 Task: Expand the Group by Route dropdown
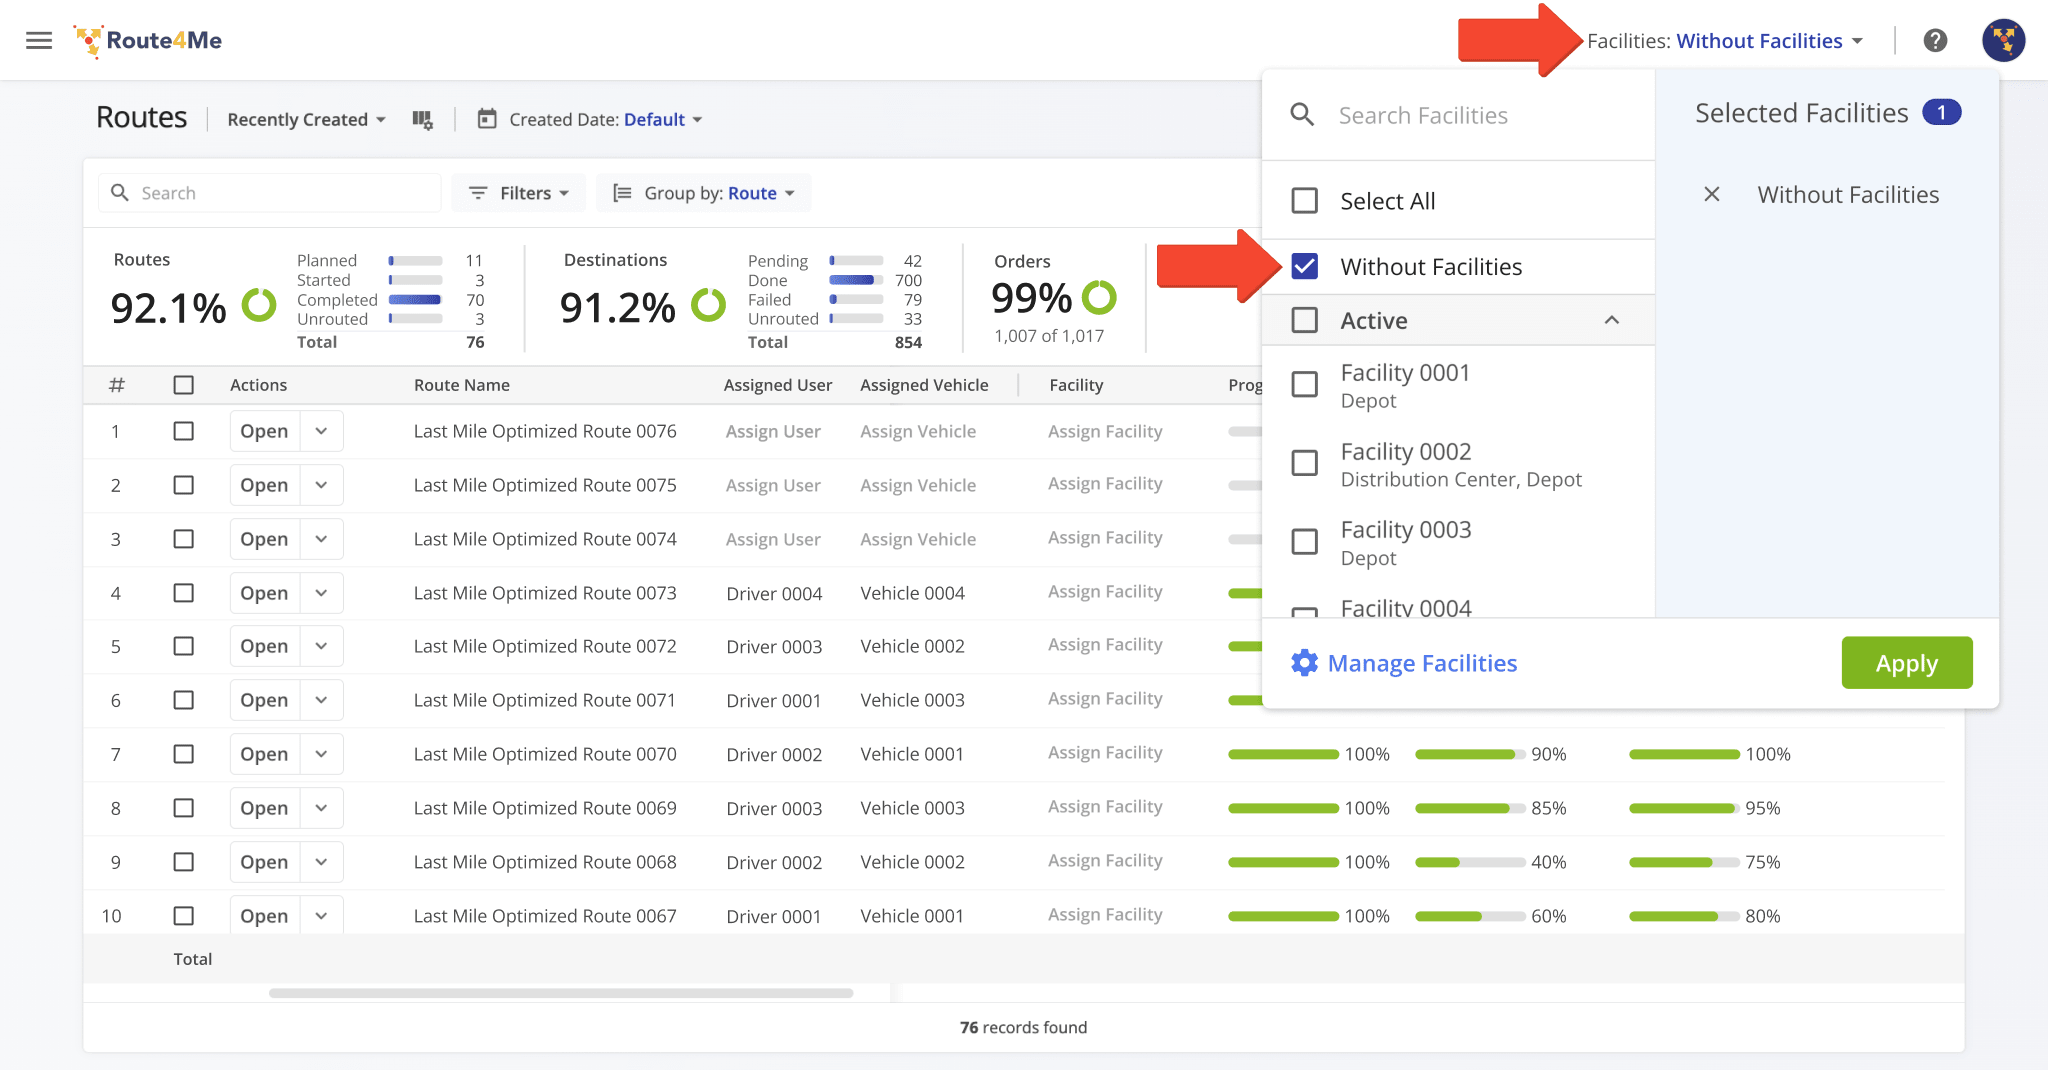(704, 193)
